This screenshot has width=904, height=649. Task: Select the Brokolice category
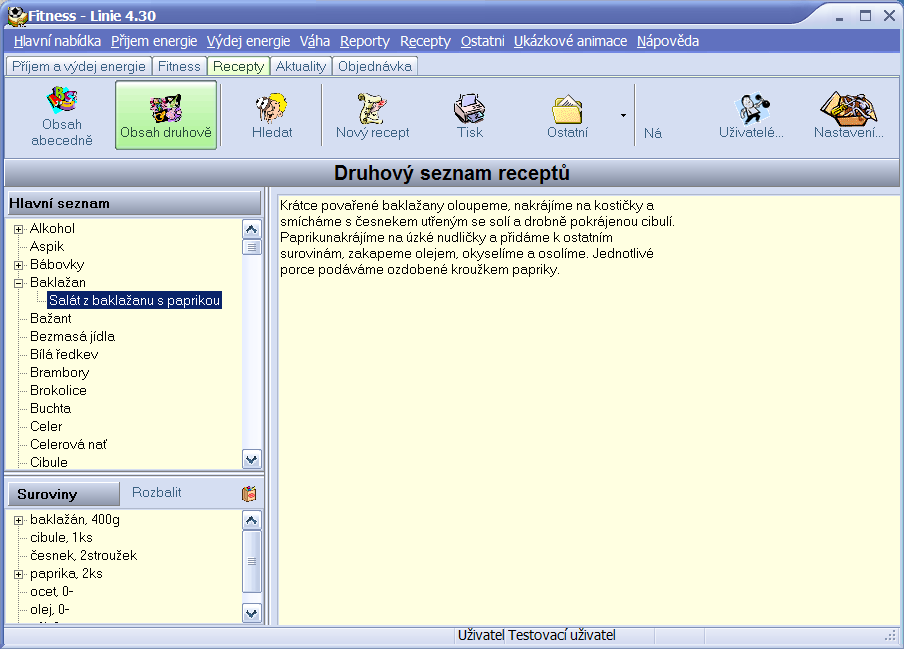click(x=58, y=390)
